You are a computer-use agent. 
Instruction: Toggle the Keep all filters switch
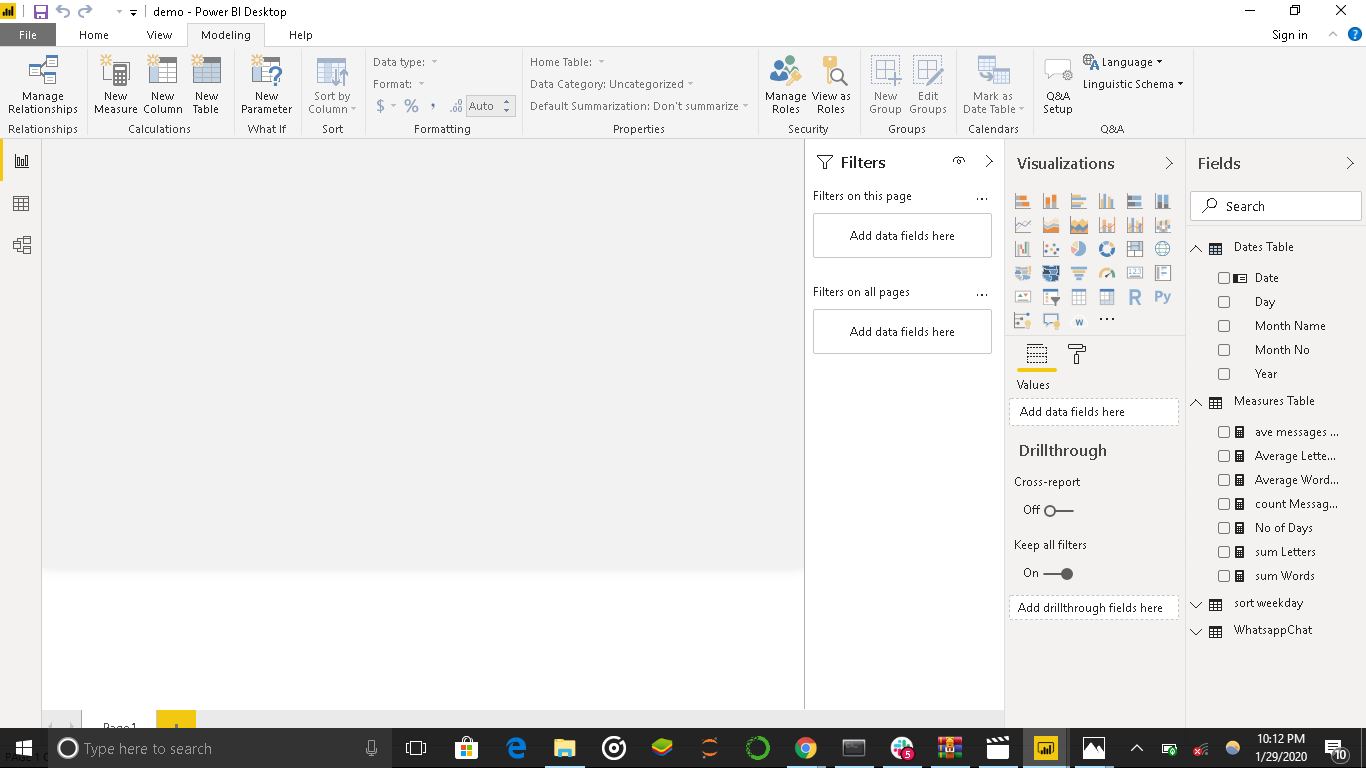tap(1058, 573)
